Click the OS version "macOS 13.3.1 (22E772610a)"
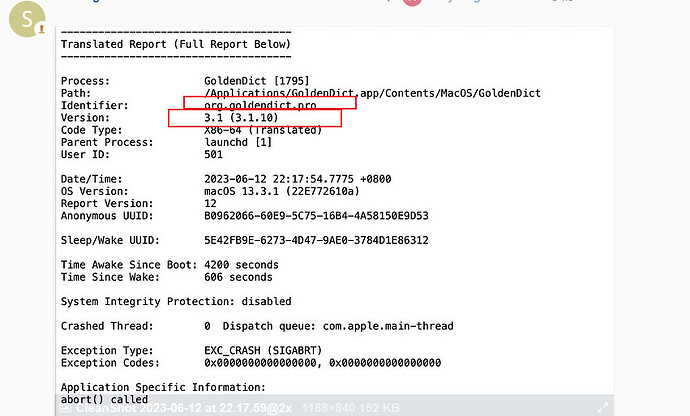This screenshot has height=416, width=690. 282,191
